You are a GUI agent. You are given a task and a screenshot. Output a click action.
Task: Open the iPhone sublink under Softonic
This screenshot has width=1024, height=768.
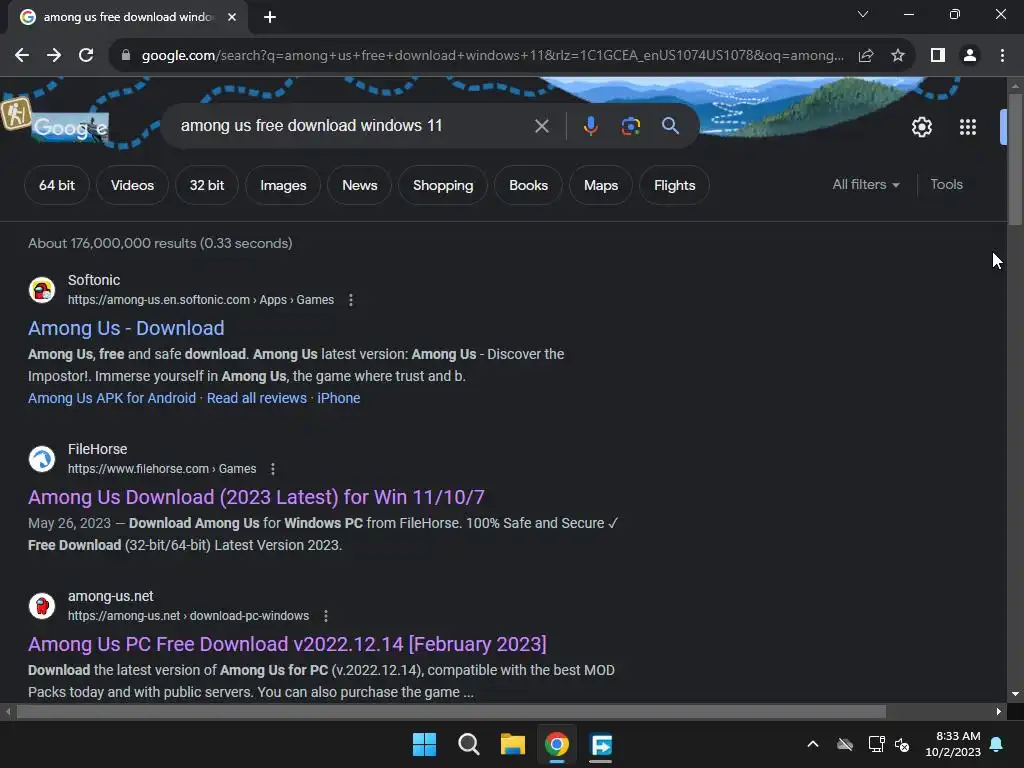338,398
